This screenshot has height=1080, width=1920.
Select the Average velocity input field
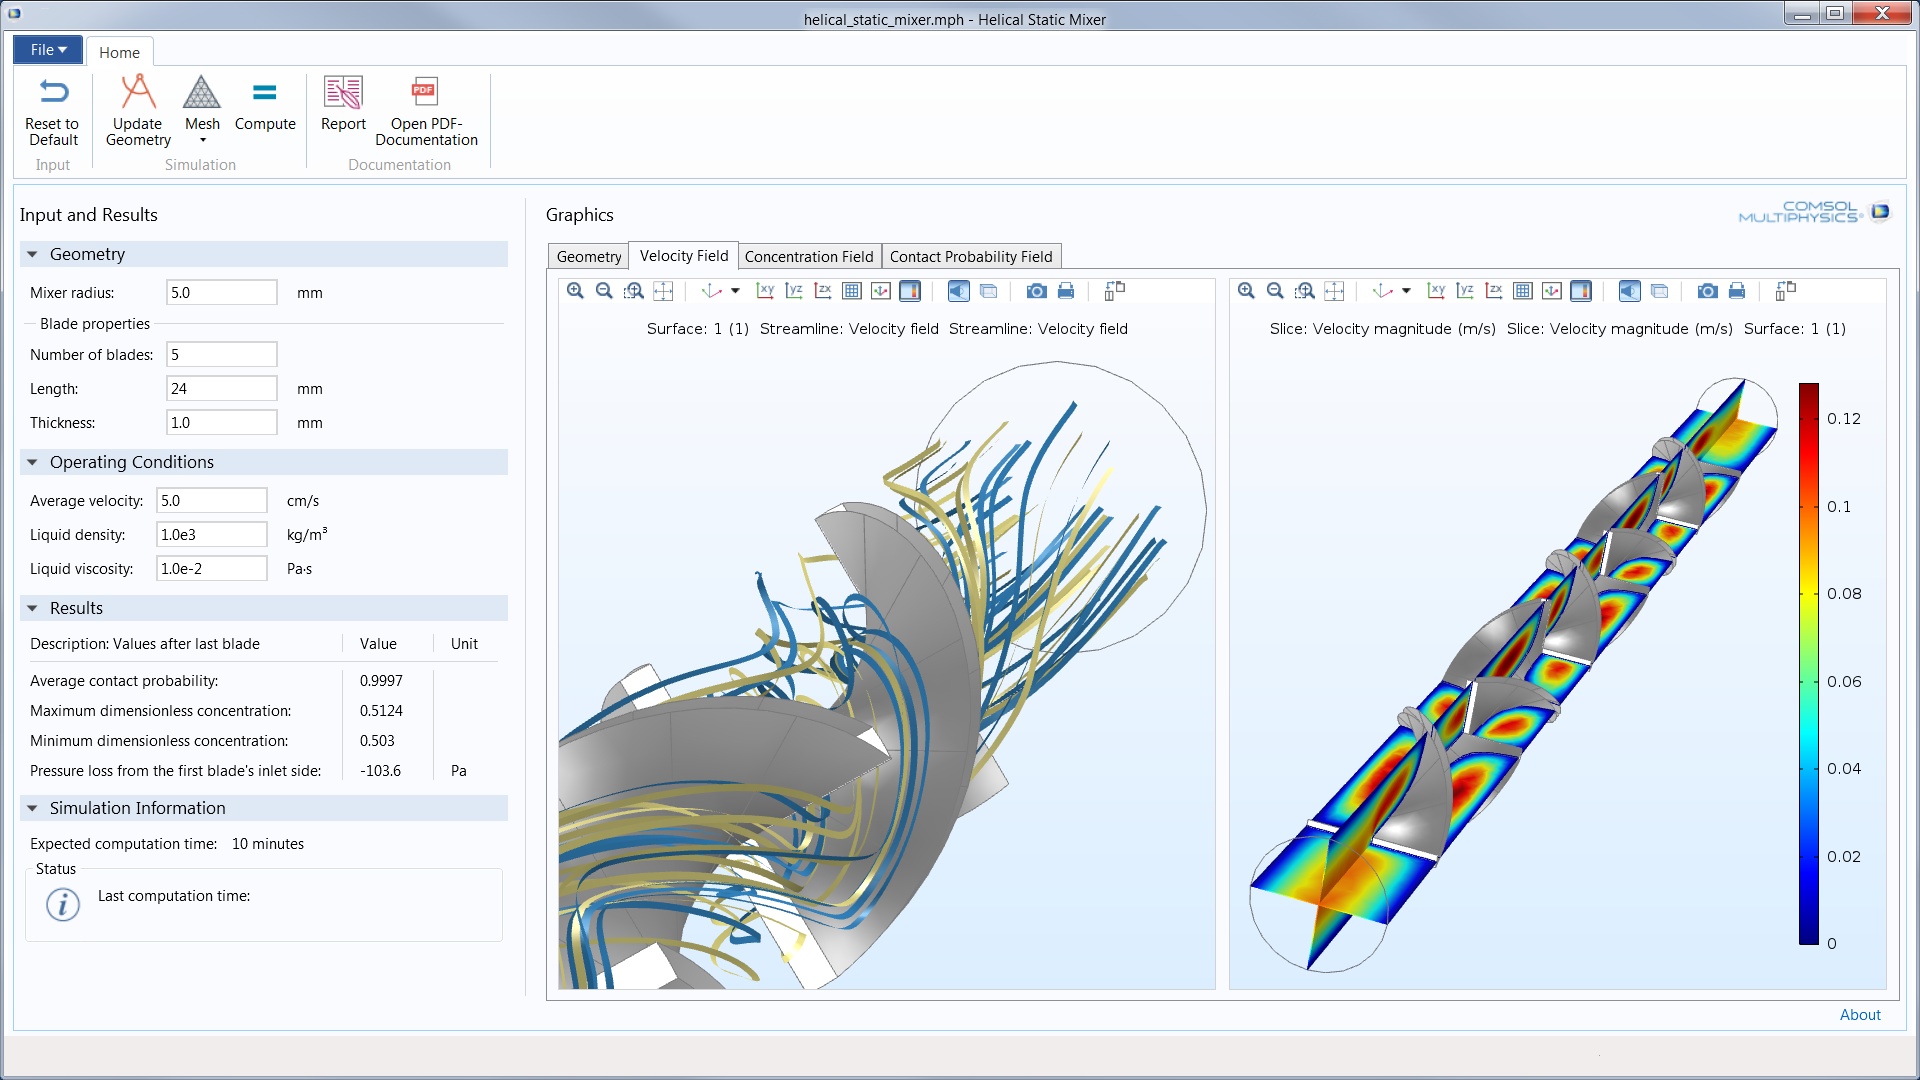pyautogui.click(x=211, y=500)
